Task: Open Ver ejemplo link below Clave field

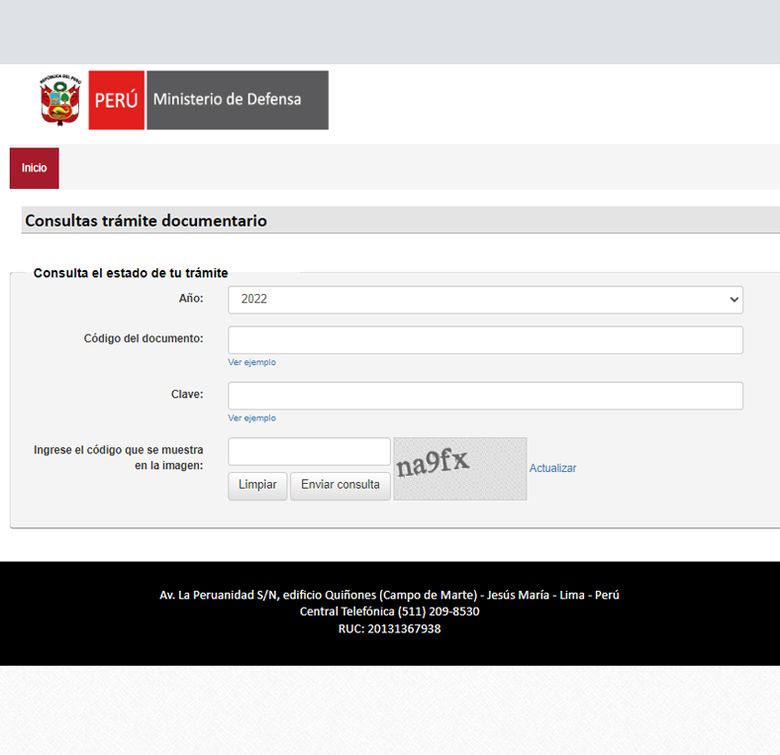Action: coord(252,418)
